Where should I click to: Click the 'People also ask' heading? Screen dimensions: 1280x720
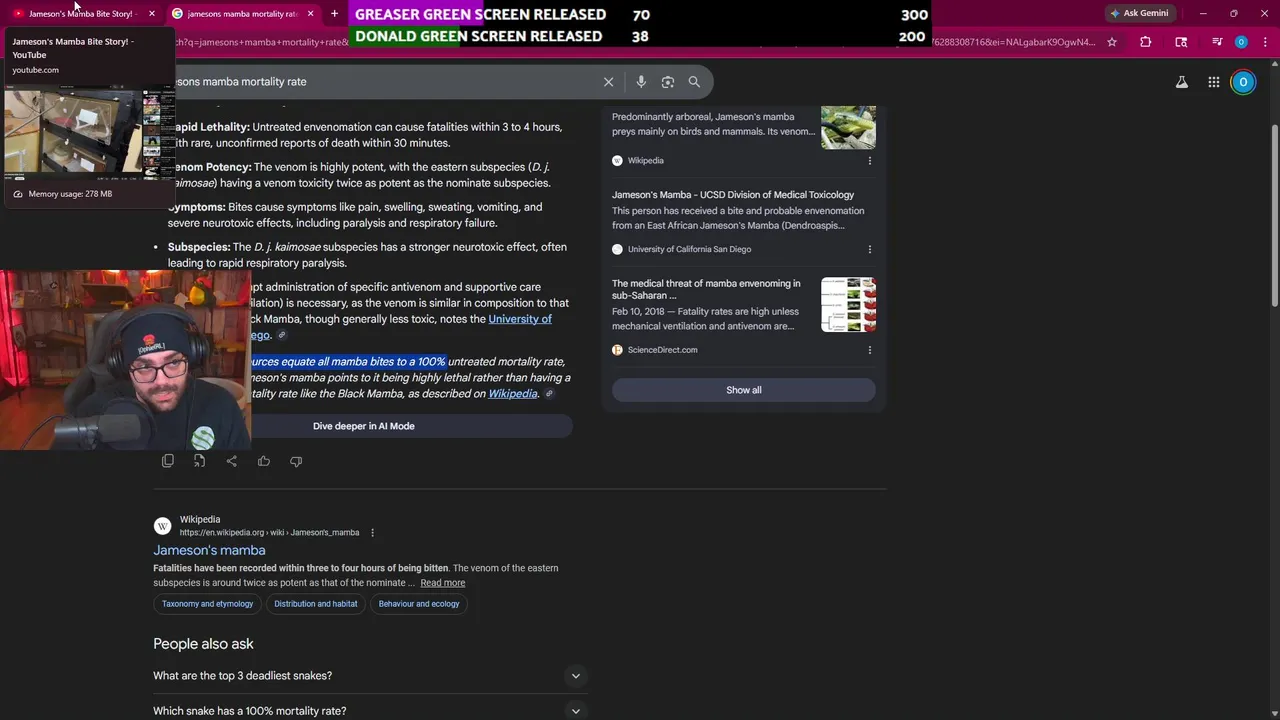[203, 644]
